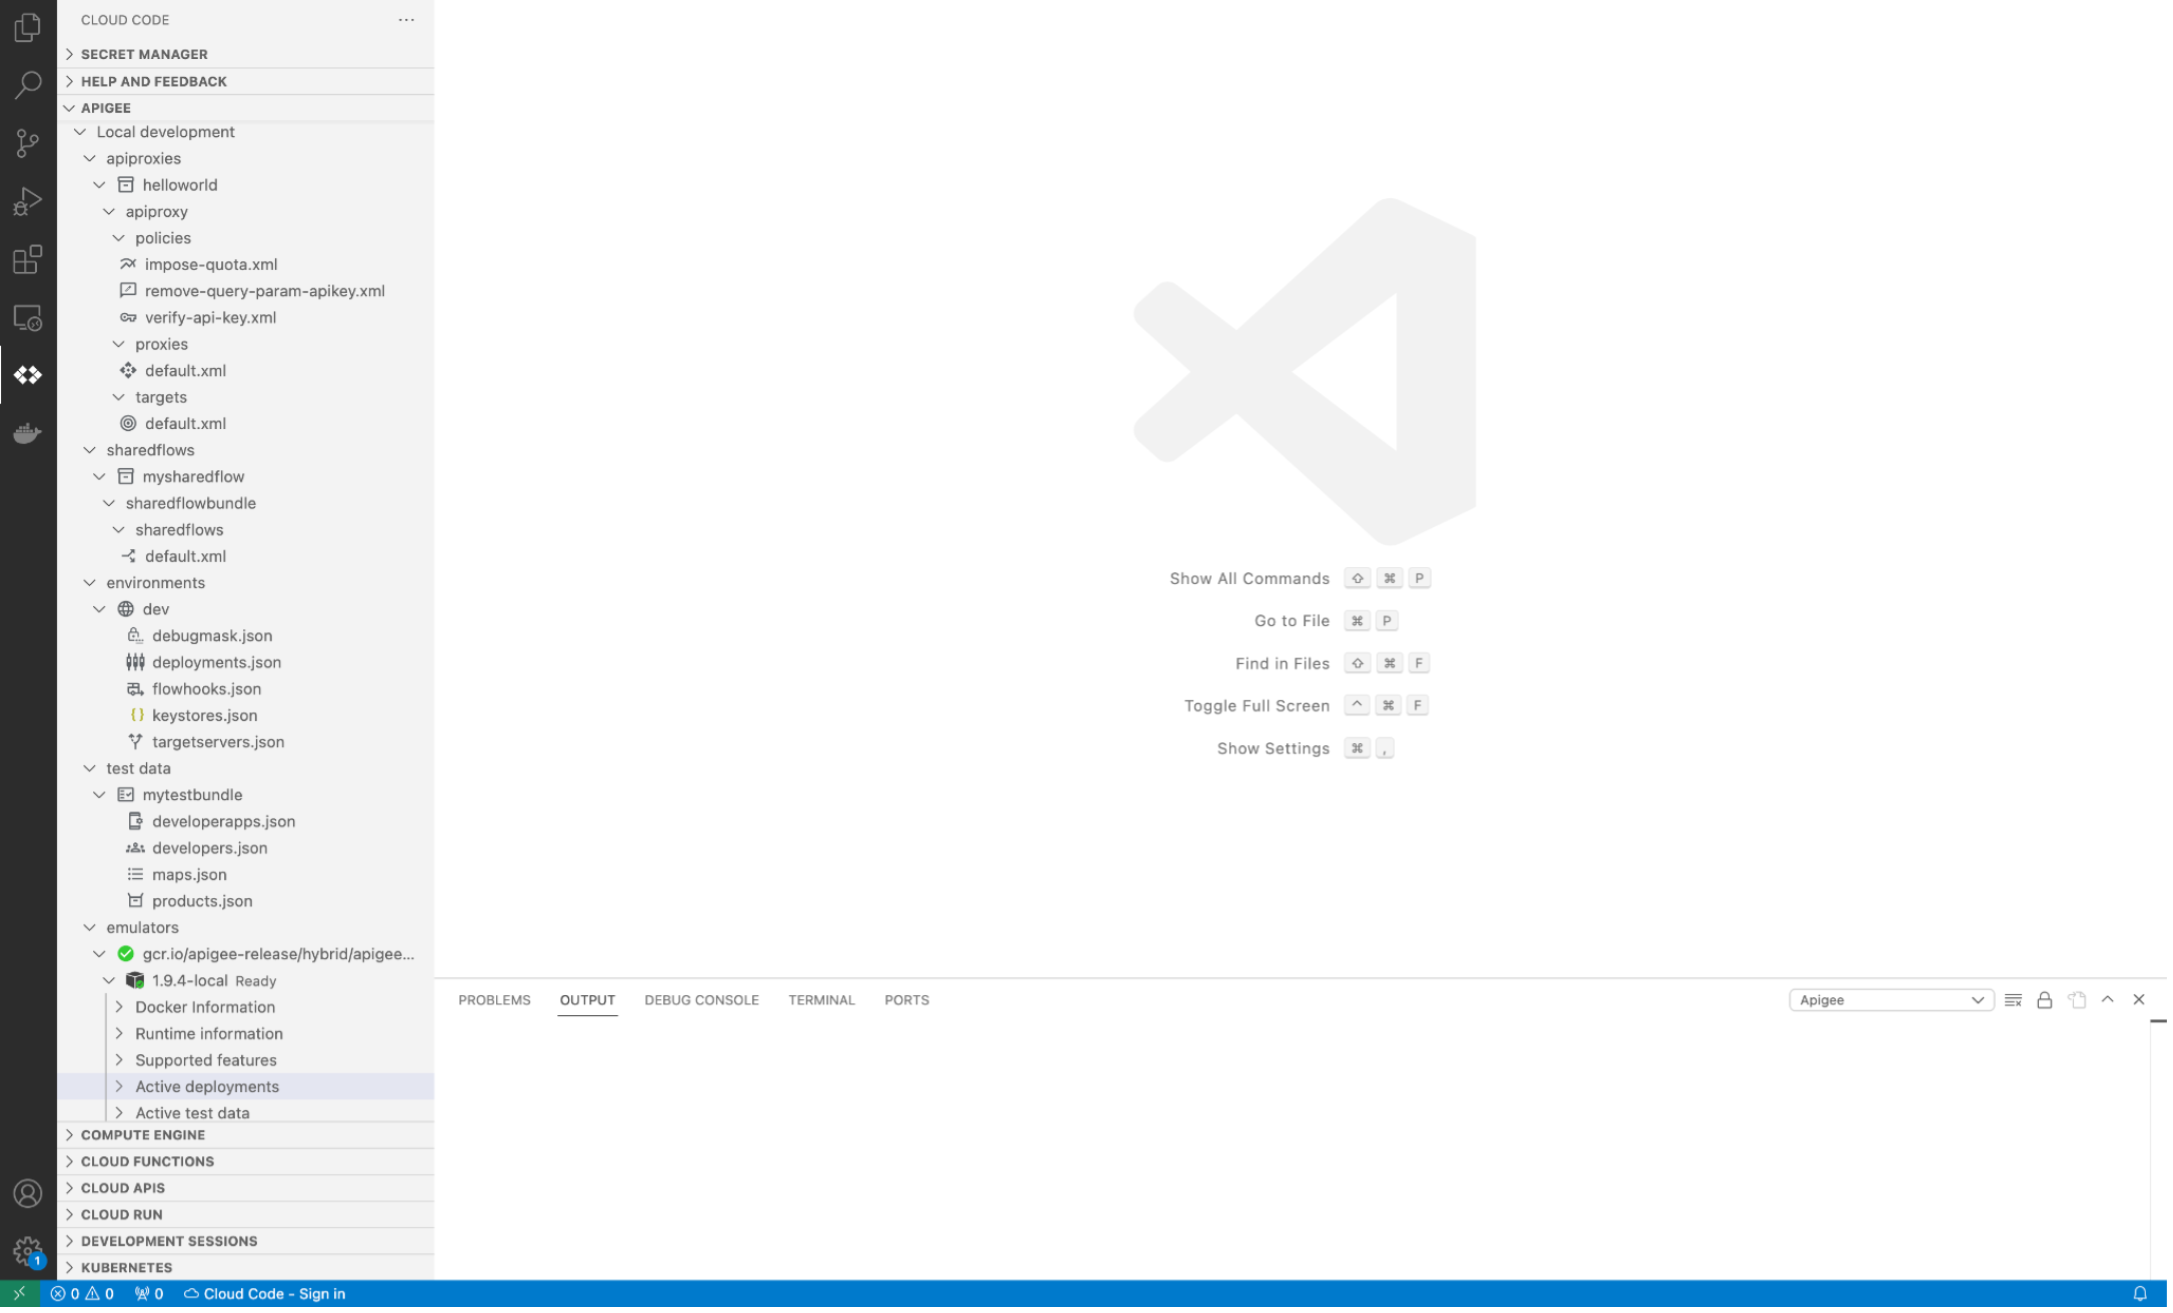The height and width of the screenshot is (1313, 2173).
Task: Select the Terminal tab in panel
Action: (821, 999)
